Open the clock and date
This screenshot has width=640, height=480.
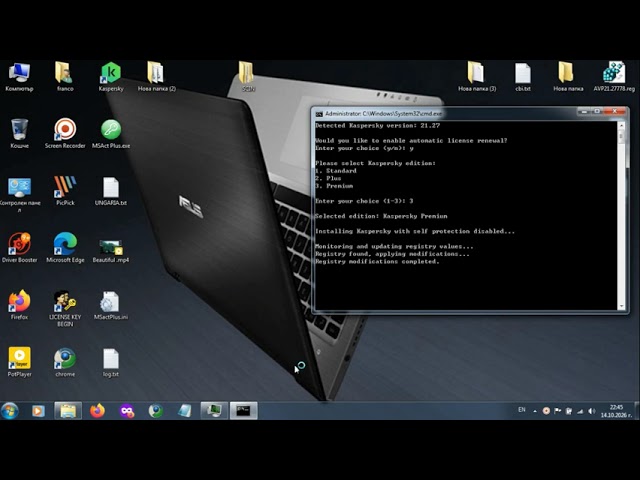pos(616,411)
